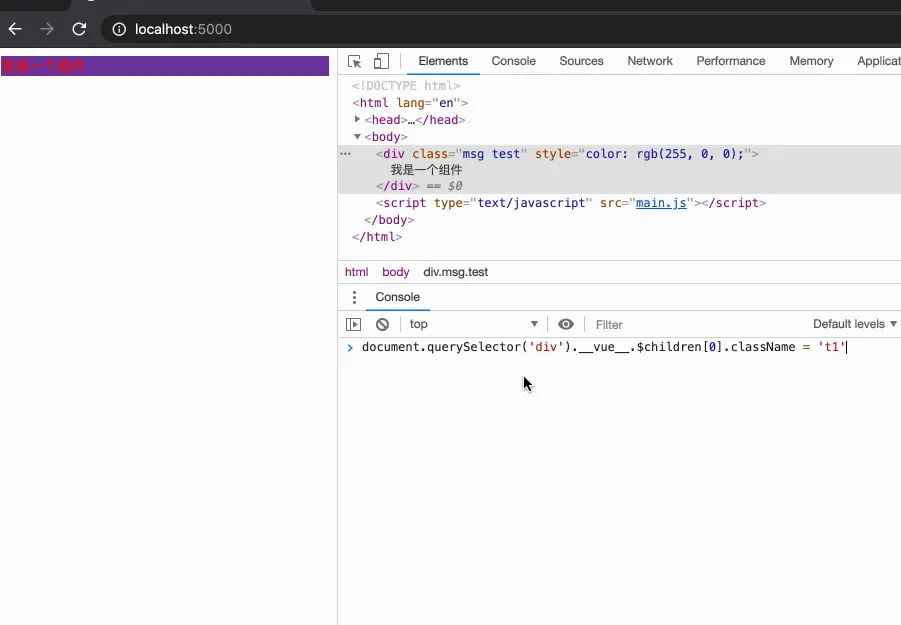Open the main.js script link

click(x=661, y=203)
